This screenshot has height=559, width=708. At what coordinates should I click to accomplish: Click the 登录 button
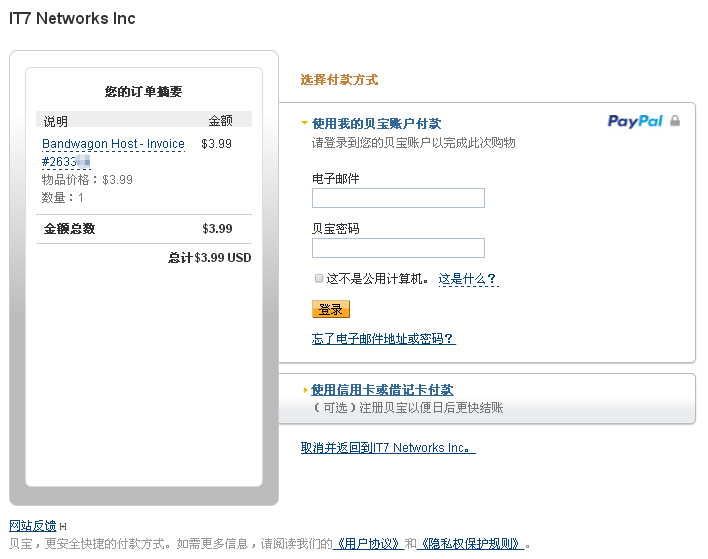pyautogui.click(x=331, y=309)
